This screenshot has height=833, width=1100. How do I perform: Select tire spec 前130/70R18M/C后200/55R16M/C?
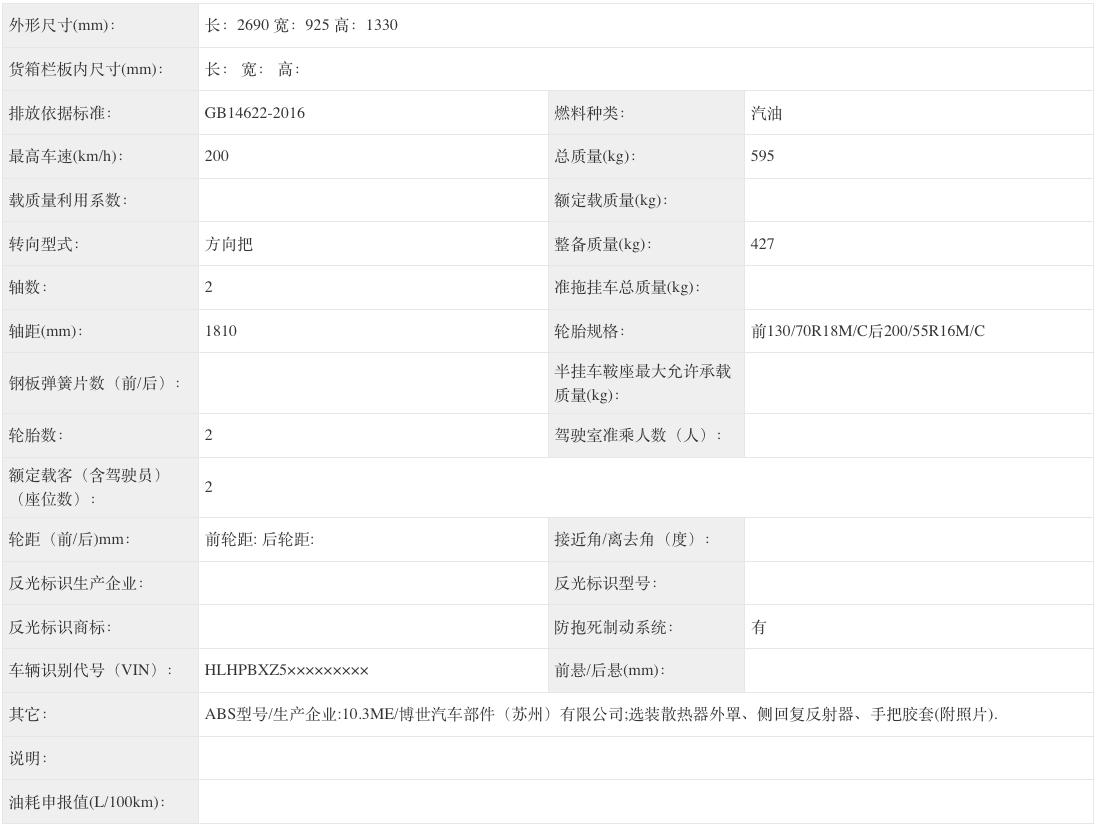pos(868,331)
